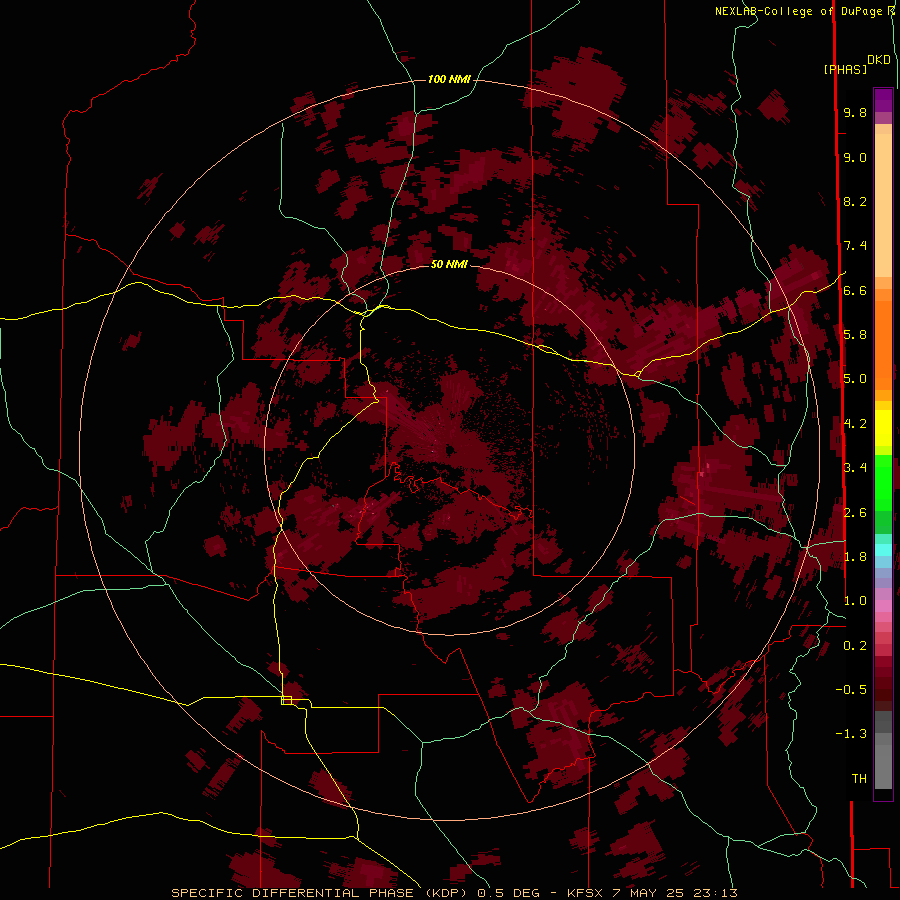Select the peach swatch on color bar
This screenshot has width=900, height=900.
[x=883, y=205]
